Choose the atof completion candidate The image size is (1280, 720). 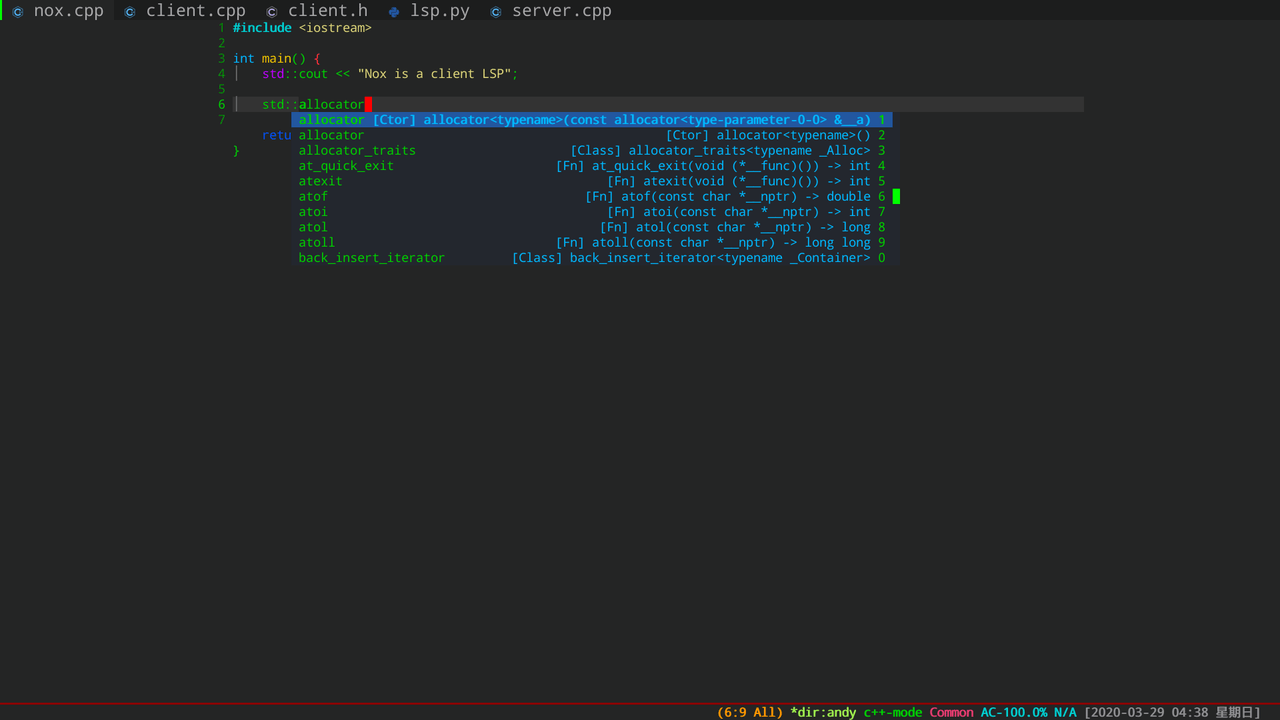click(x=592, y=197)
